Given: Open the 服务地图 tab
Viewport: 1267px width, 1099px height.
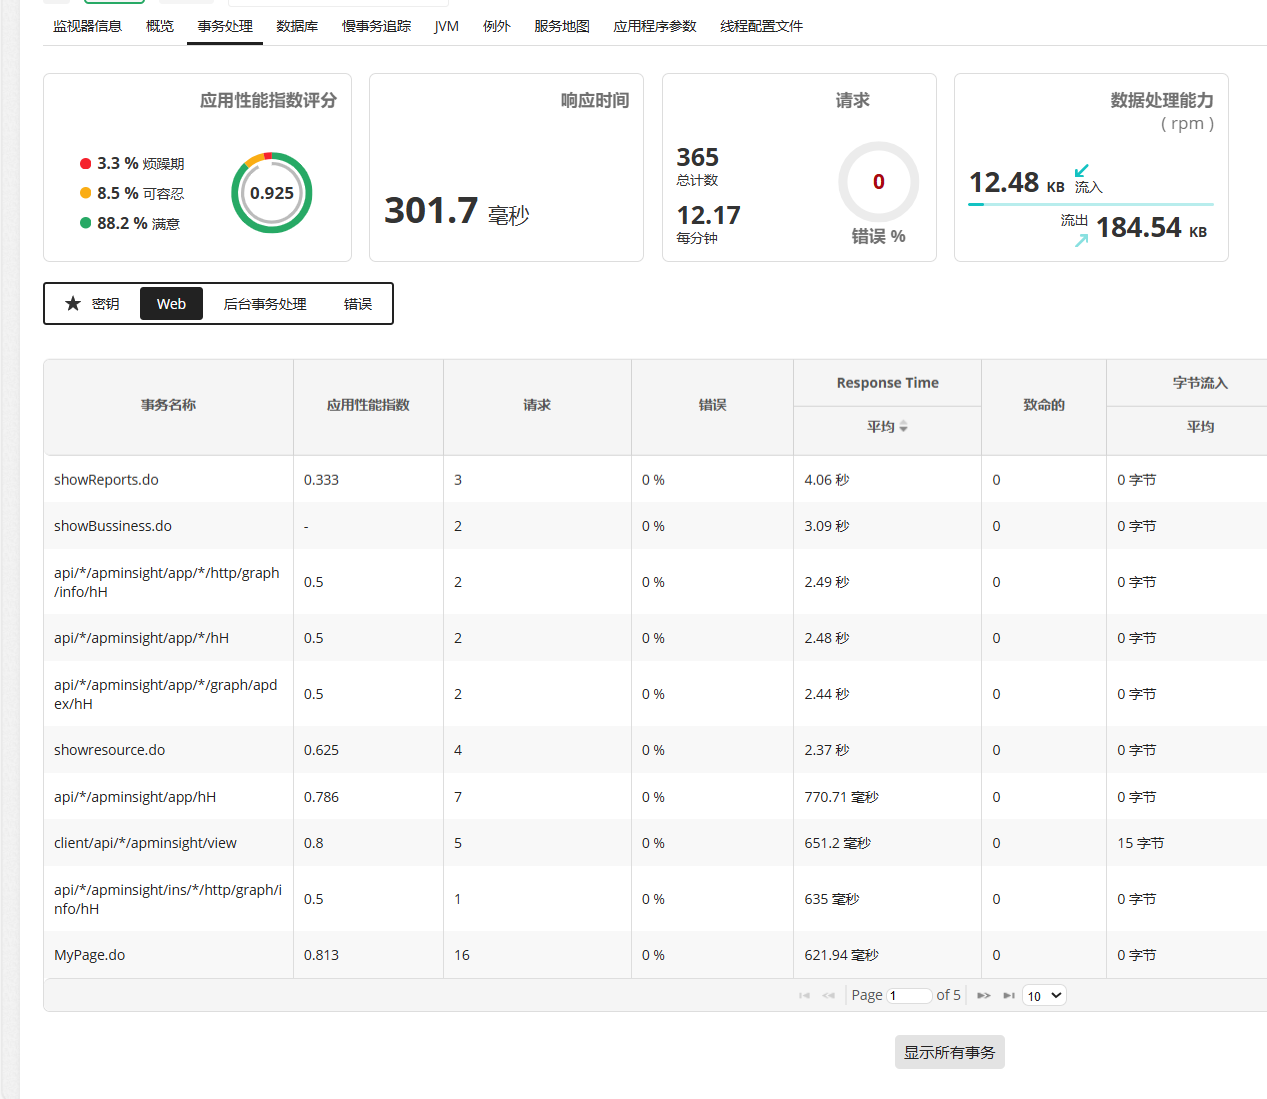Looking at the screenshot, I should [x=562, y=26].
